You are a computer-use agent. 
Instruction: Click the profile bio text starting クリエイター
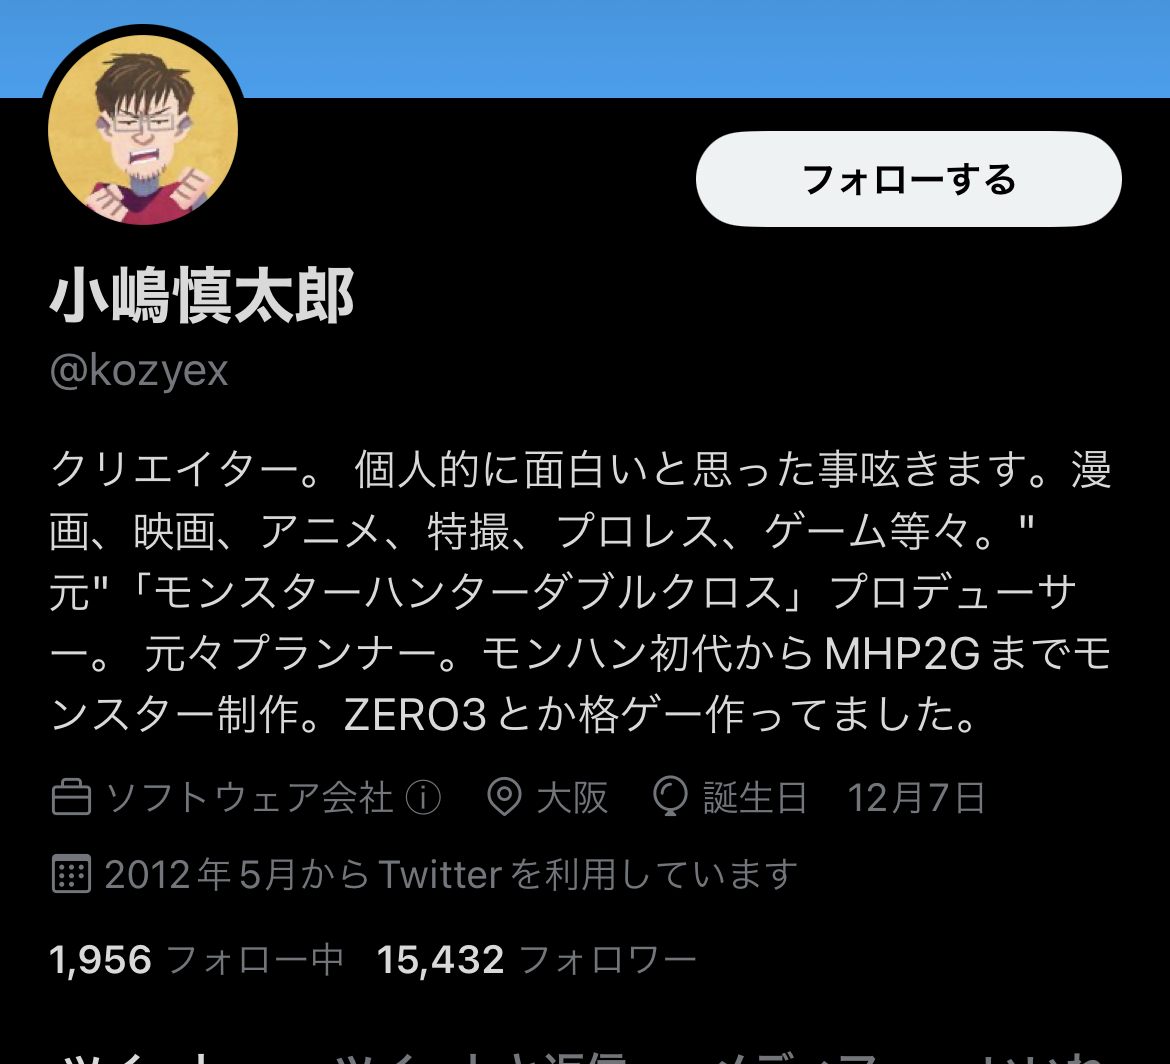pyautogui.click(x=581, y=592)
